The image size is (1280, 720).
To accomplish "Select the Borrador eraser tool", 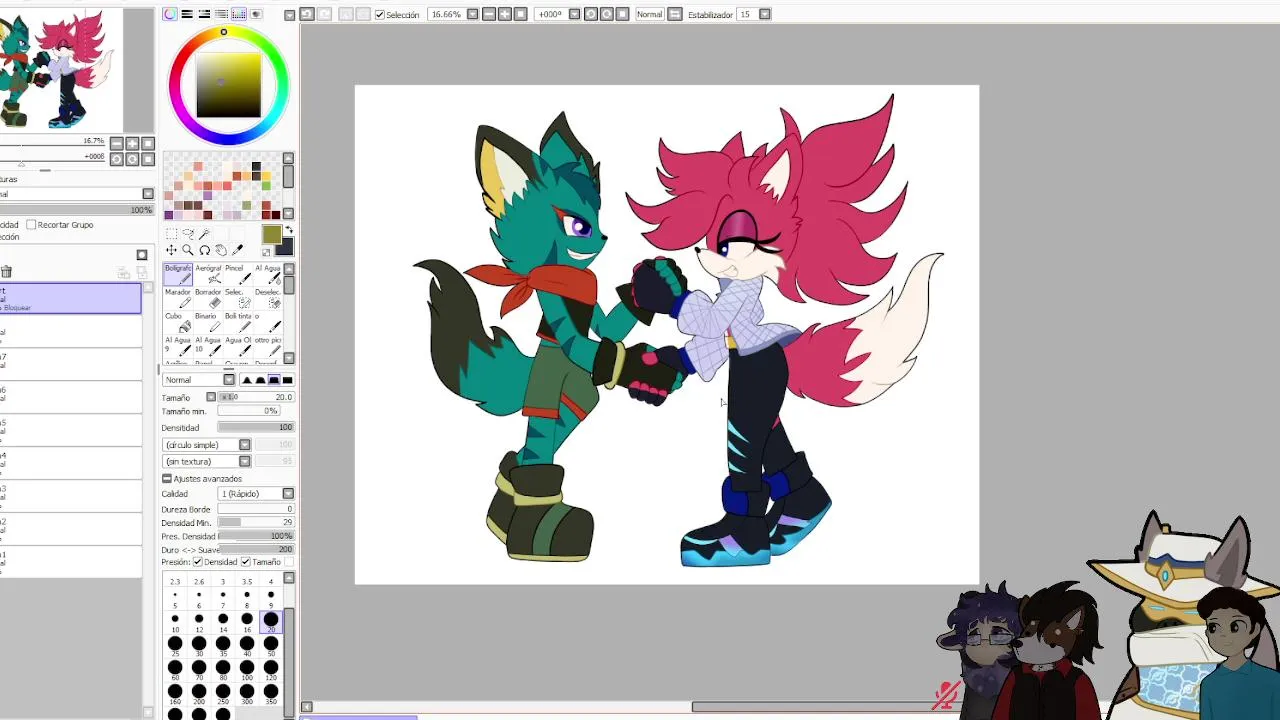I will 207,298.
